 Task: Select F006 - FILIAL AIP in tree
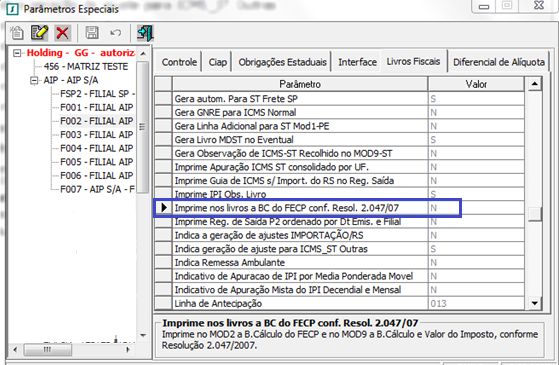(x=96, y=175)
